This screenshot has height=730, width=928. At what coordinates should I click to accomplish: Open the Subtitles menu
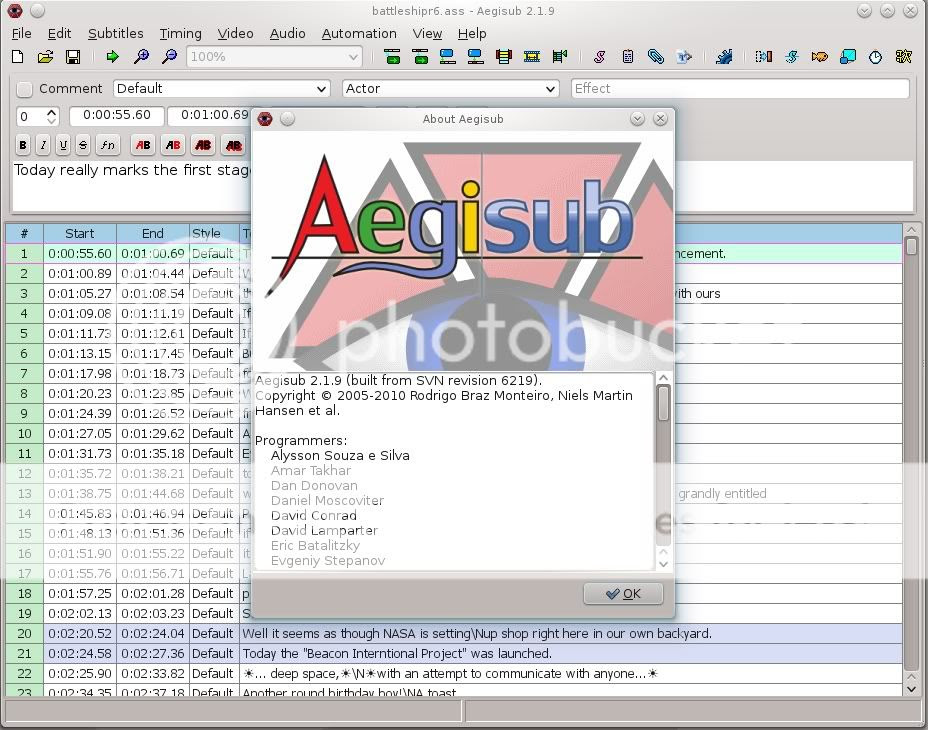pos(115,34)
